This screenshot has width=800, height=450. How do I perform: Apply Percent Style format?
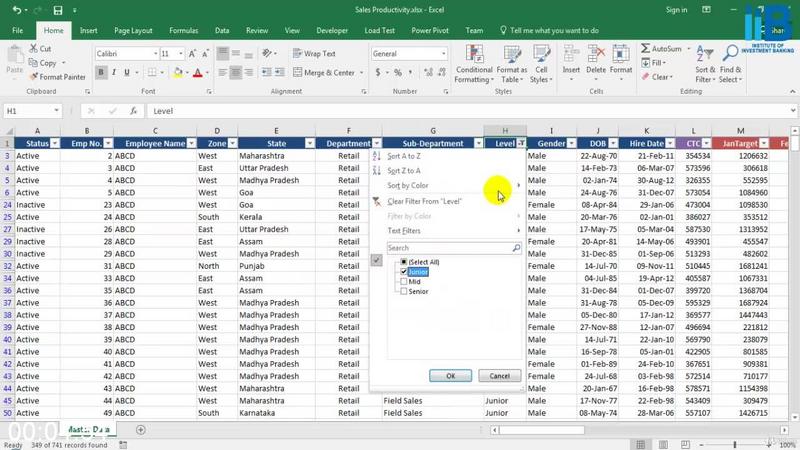point(397,72)
